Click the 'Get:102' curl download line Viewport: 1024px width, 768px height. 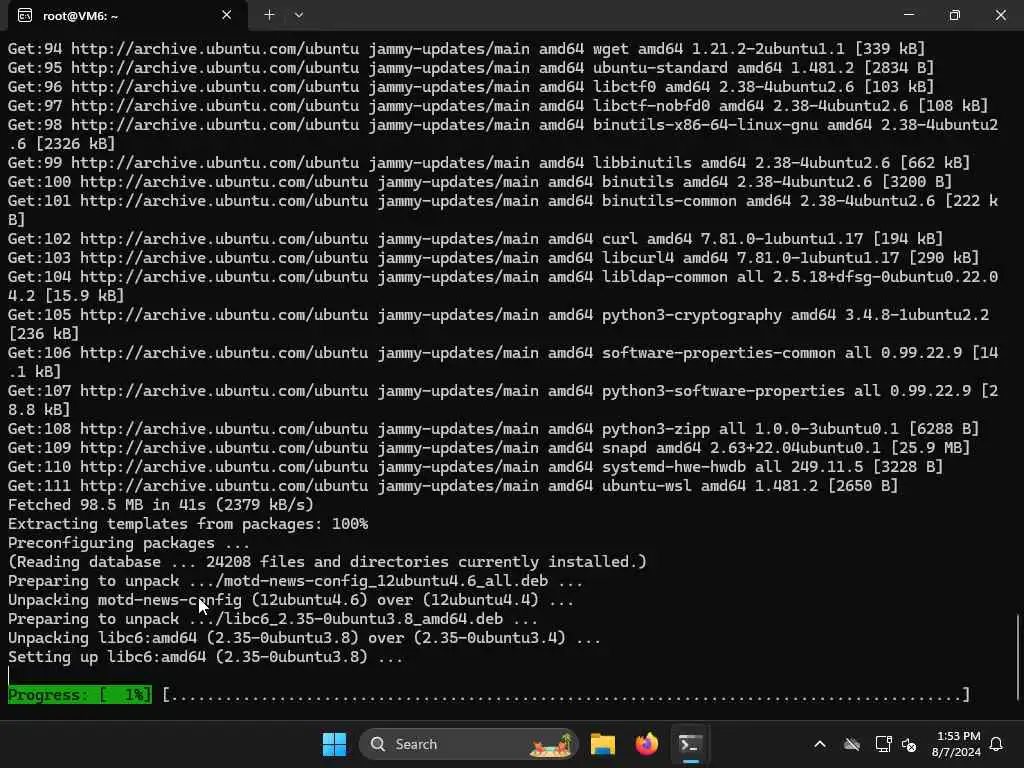[475, 239]
